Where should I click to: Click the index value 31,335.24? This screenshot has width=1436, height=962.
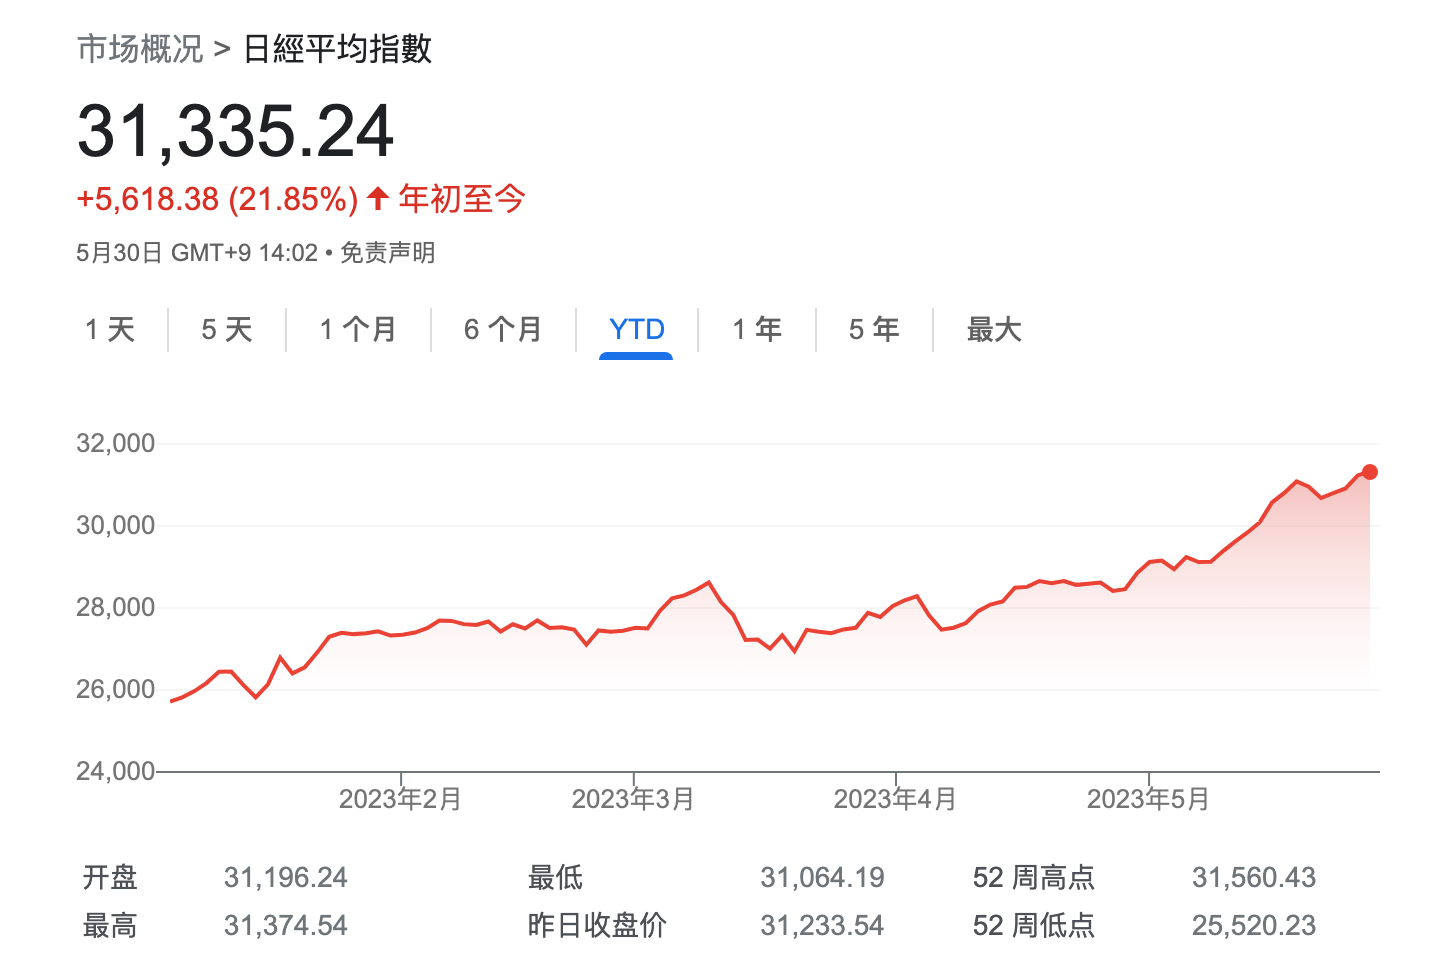click(x=236, y=131)
